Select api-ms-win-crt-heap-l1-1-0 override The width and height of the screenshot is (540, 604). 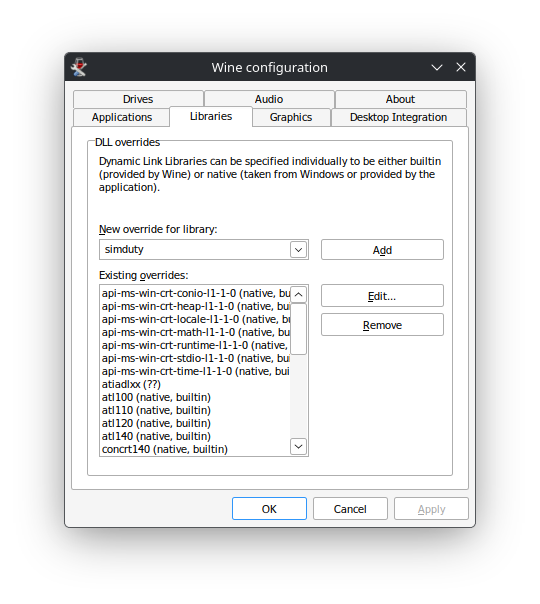coord(195,306)
